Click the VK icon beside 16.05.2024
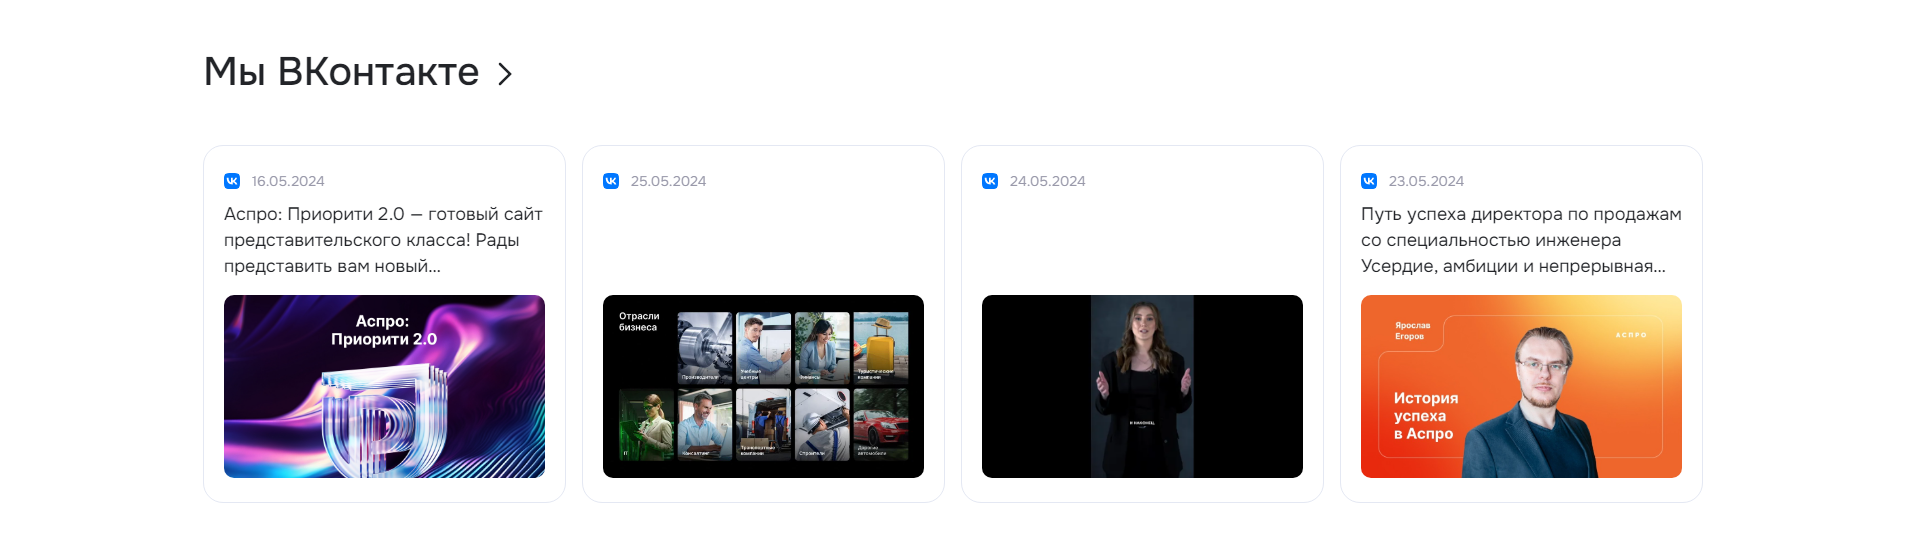1913x547 pixels. pyautogui.click(x=232, y=181)
